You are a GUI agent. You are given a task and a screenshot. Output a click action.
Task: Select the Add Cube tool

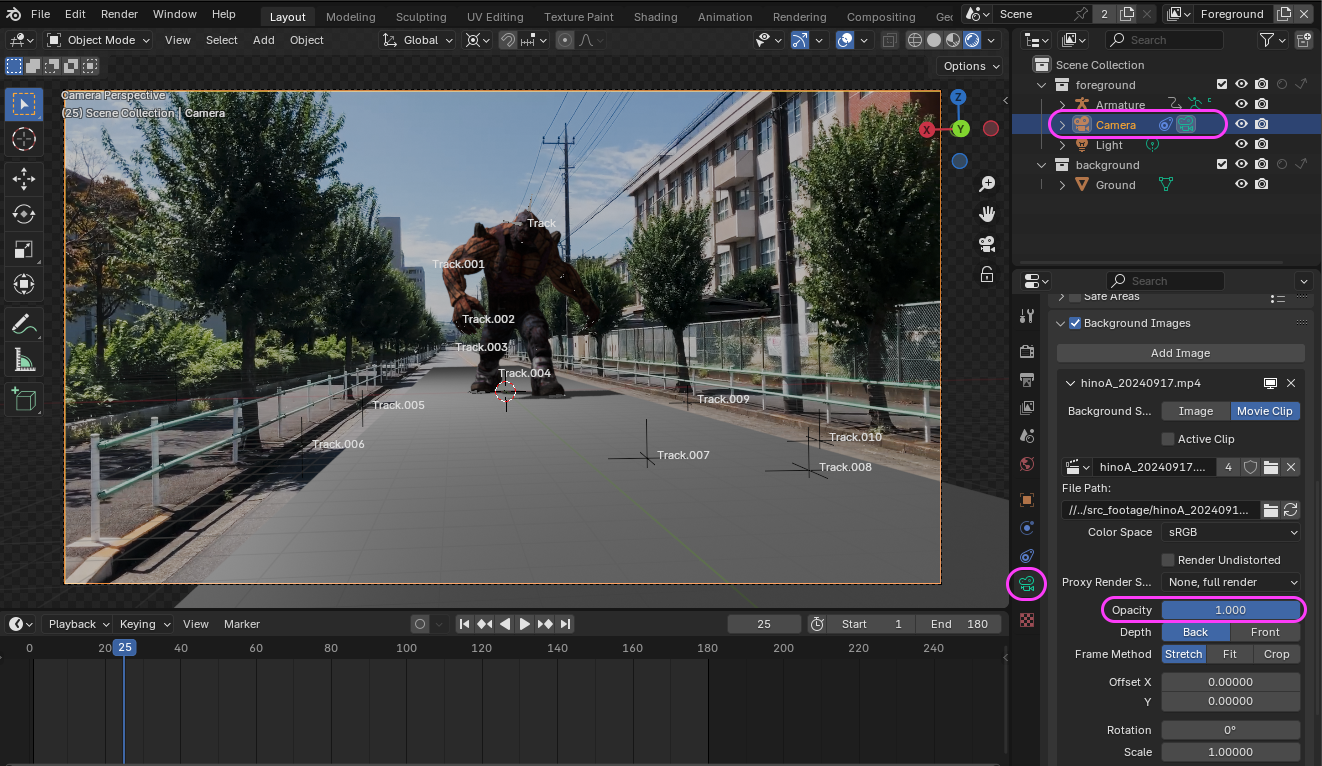pyautogui.click(x=24, y=400)
